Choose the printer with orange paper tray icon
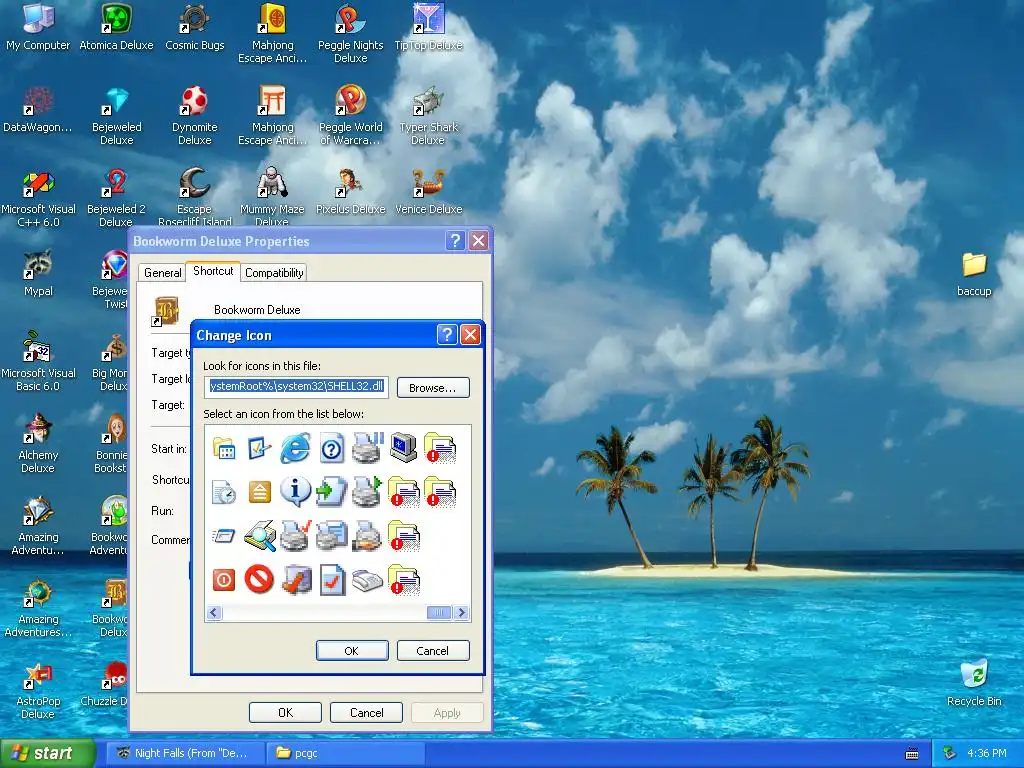The image size is (1024, 768). (x=367, y=536)
